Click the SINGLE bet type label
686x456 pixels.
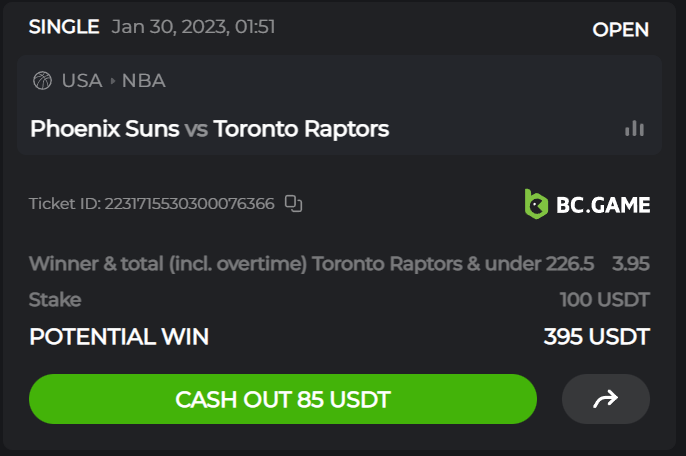[x=64, y=27]
